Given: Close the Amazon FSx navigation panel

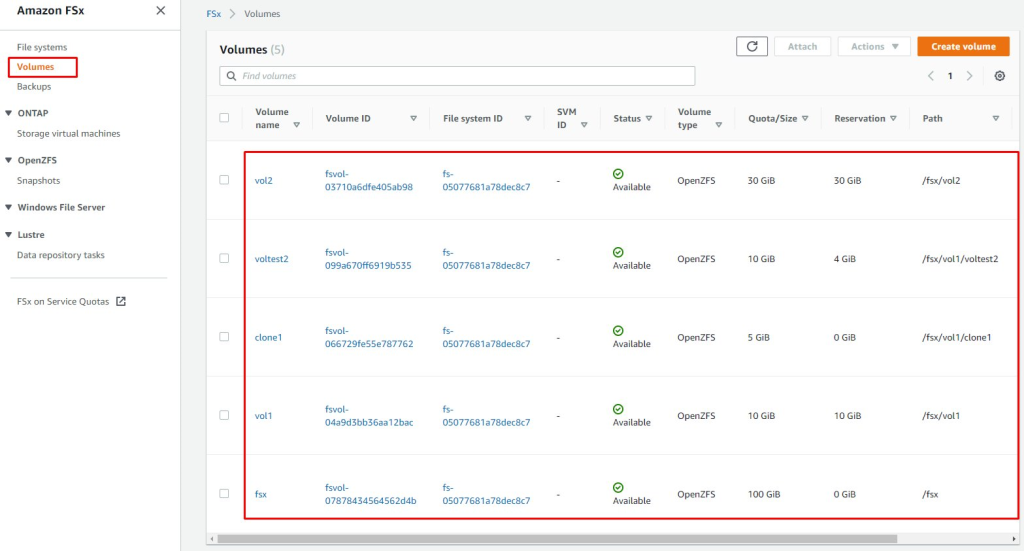Looking at the screenshot, I should pyautogui.click(x=161, y=10).
